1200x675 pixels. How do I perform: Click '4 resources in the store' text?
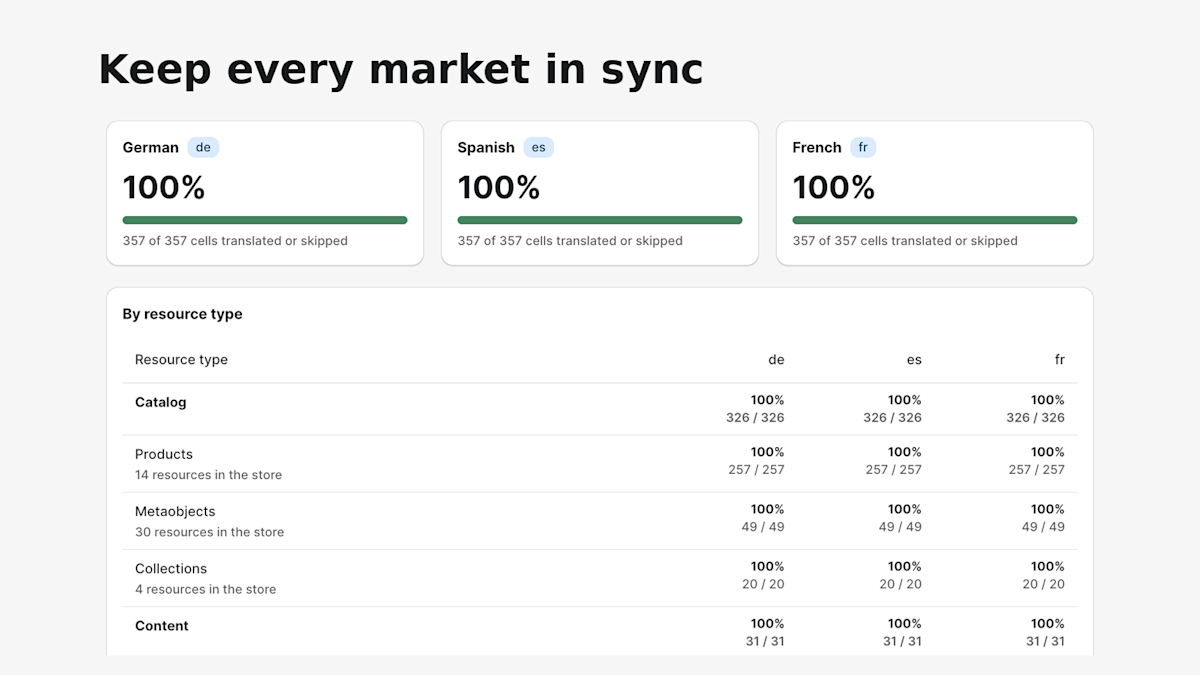click(x=205, y=589)
